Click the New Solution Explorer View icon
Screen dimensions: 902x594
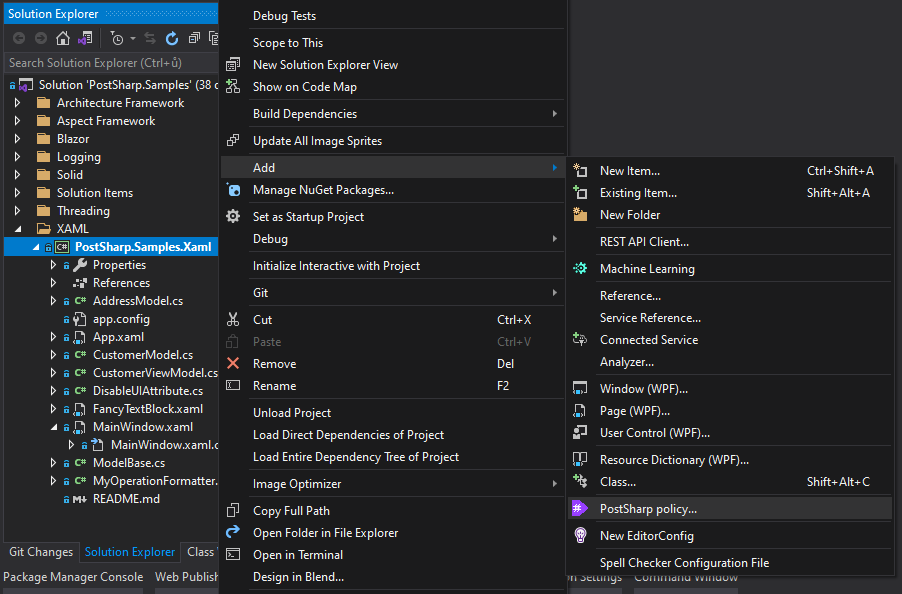pyautogui.click(x=233, y=64)
